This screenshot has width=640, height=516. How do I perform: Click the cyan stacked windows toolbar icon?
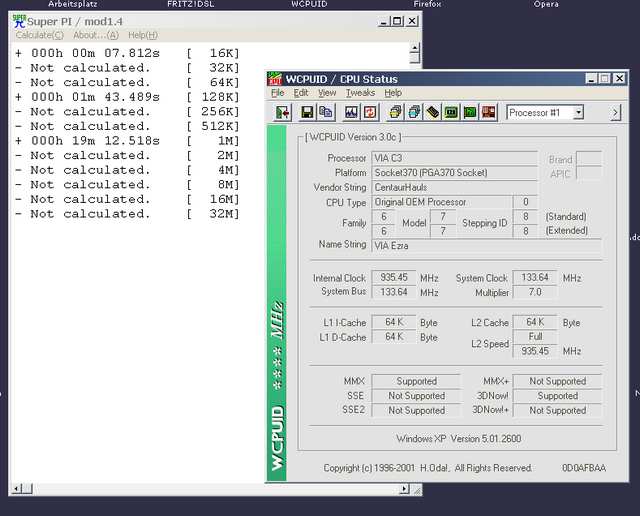coord(414,112)
